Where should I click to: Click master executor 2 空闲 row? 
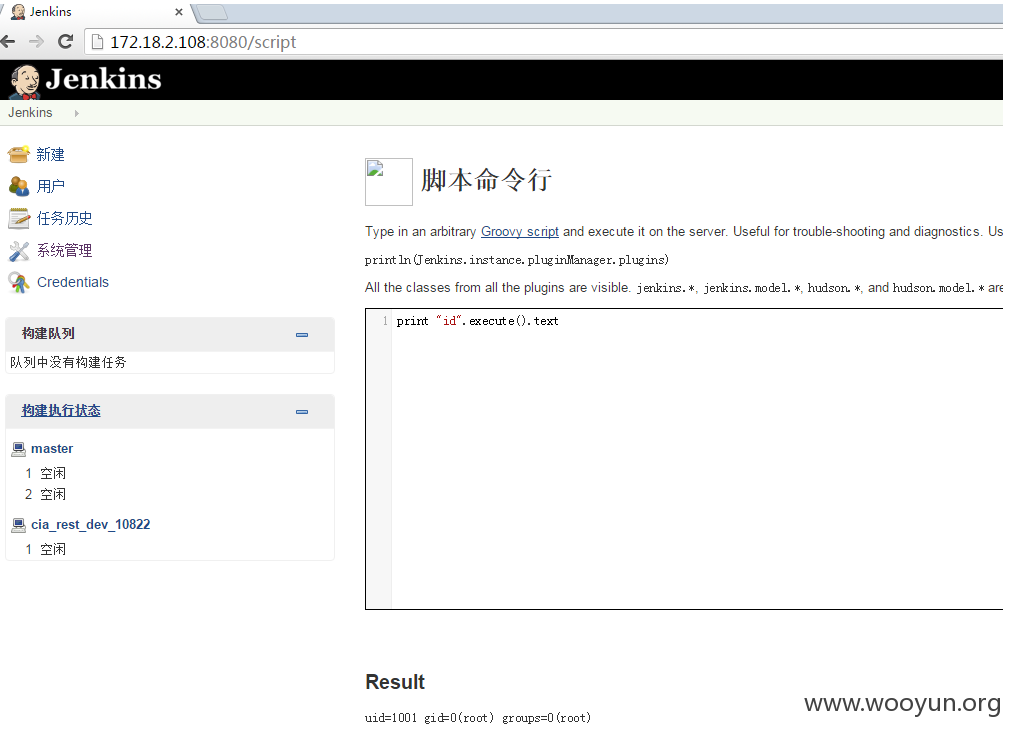[46, 494]
